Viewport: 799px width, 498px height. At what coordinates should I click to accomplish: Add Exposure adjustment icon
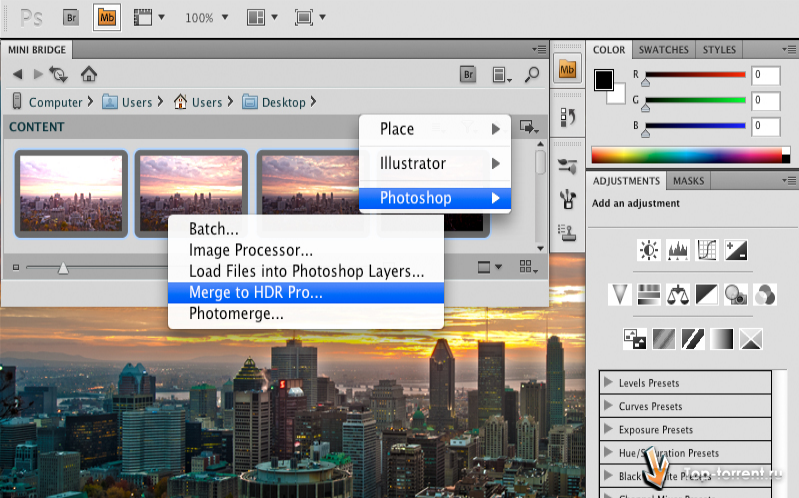736,250
